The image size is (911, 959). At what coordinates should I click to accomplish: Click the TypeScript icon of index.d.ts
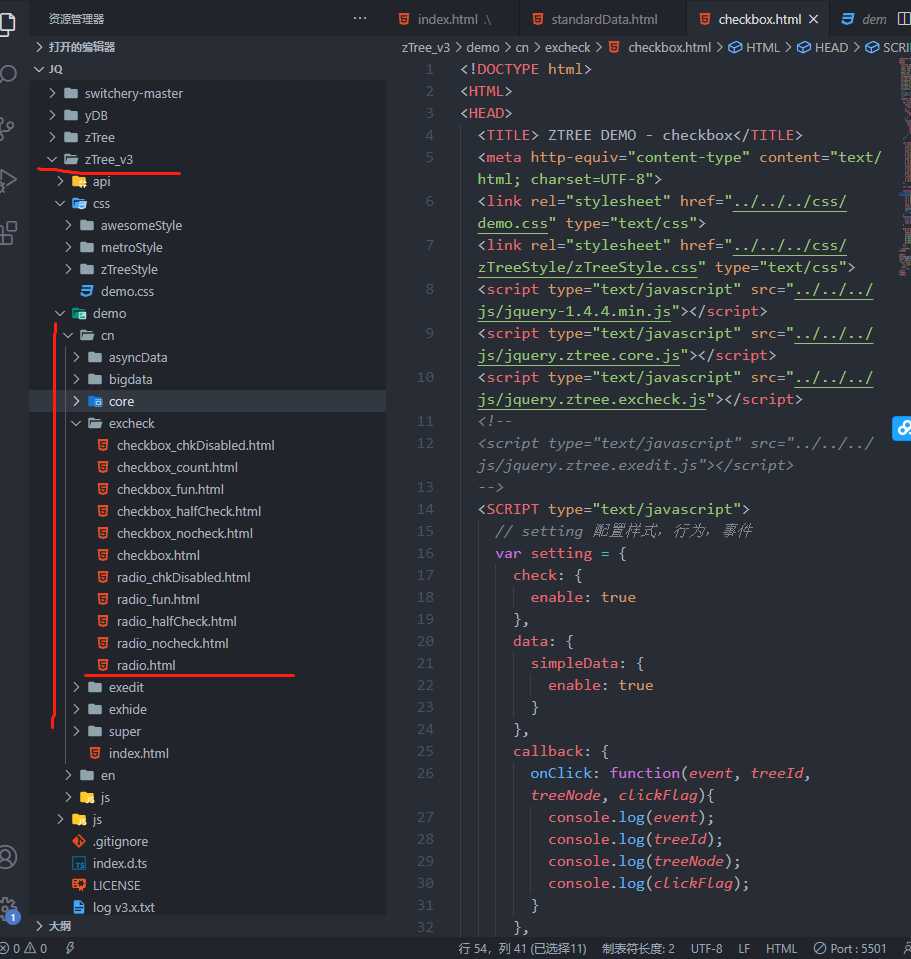(x=79, y=863)
